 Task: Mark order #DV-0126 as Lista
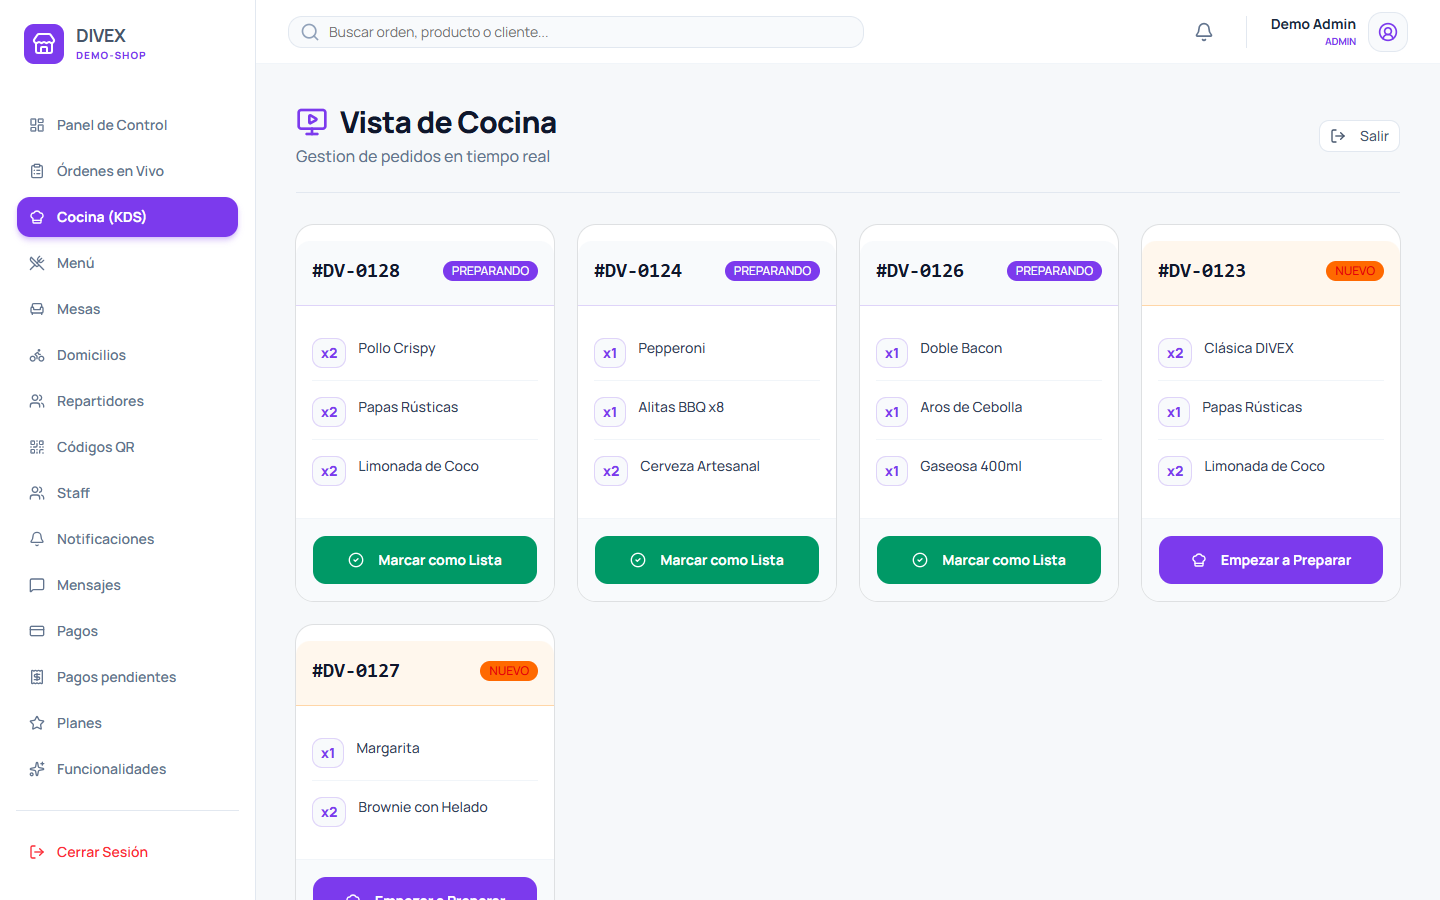tap(989, 560)
